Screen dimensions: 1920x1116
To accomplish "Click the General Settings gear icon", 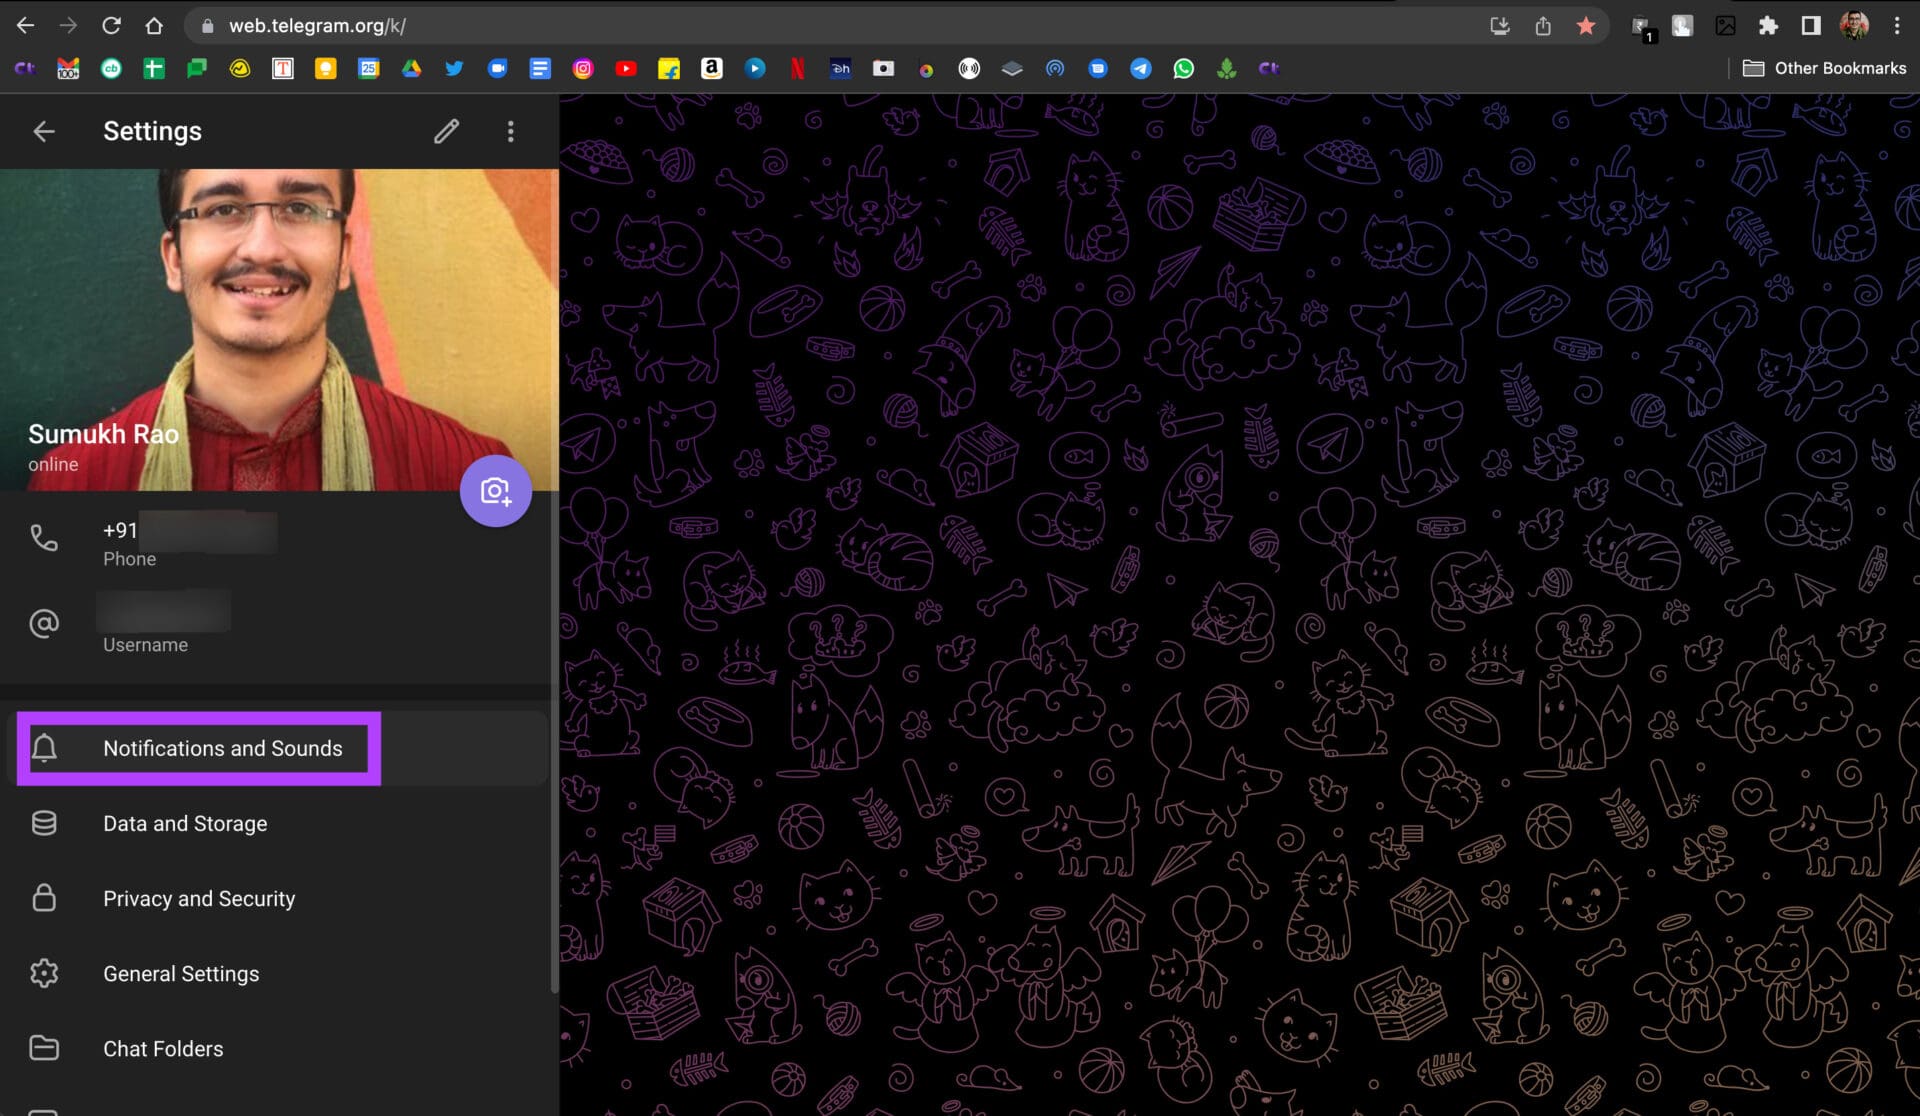I will coord(44,973).
